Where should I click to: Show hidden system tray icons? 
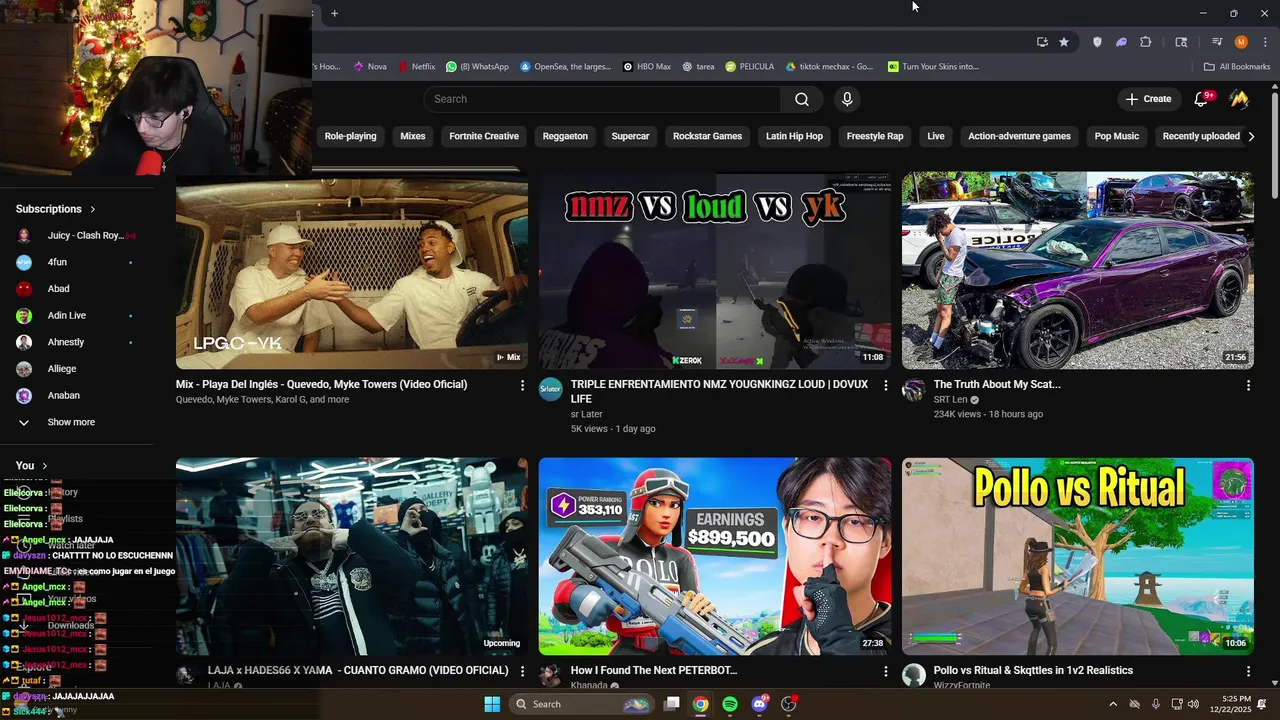tap(1113, 704)
